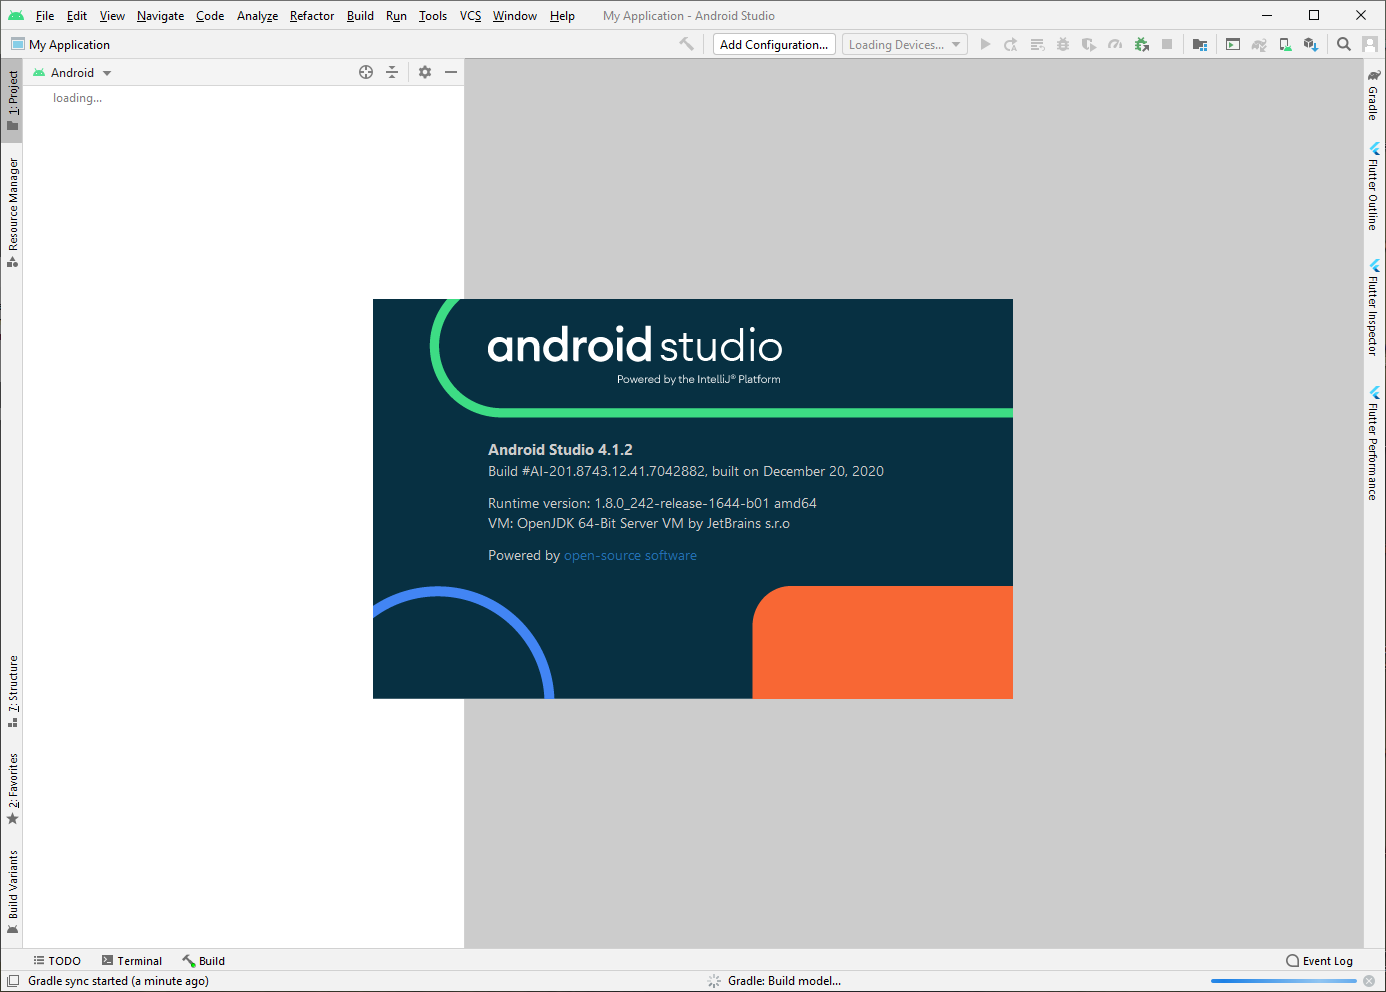Open the Run menu
This screenshot has width=1386, height=992.
pyautogui.click(x=396, y=15)
